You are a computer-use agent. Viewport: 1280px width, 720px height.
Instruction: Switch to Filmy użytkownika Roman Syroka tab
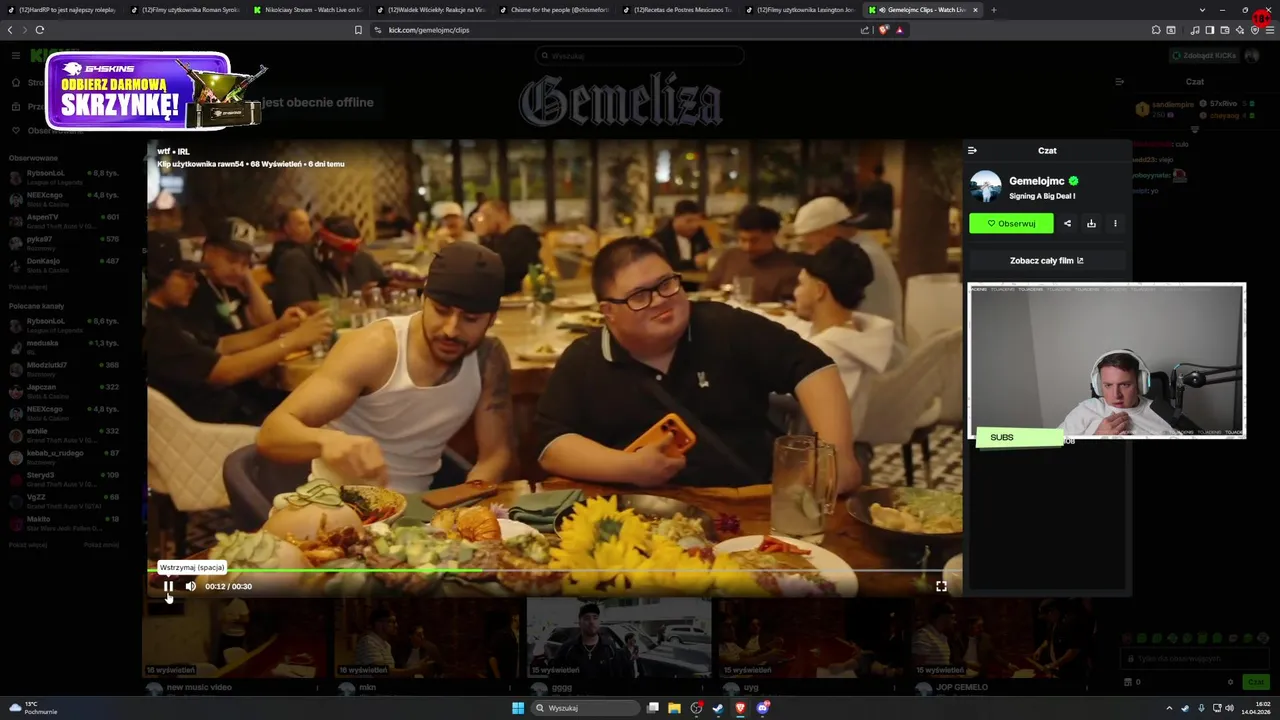[x=185, y=10]
